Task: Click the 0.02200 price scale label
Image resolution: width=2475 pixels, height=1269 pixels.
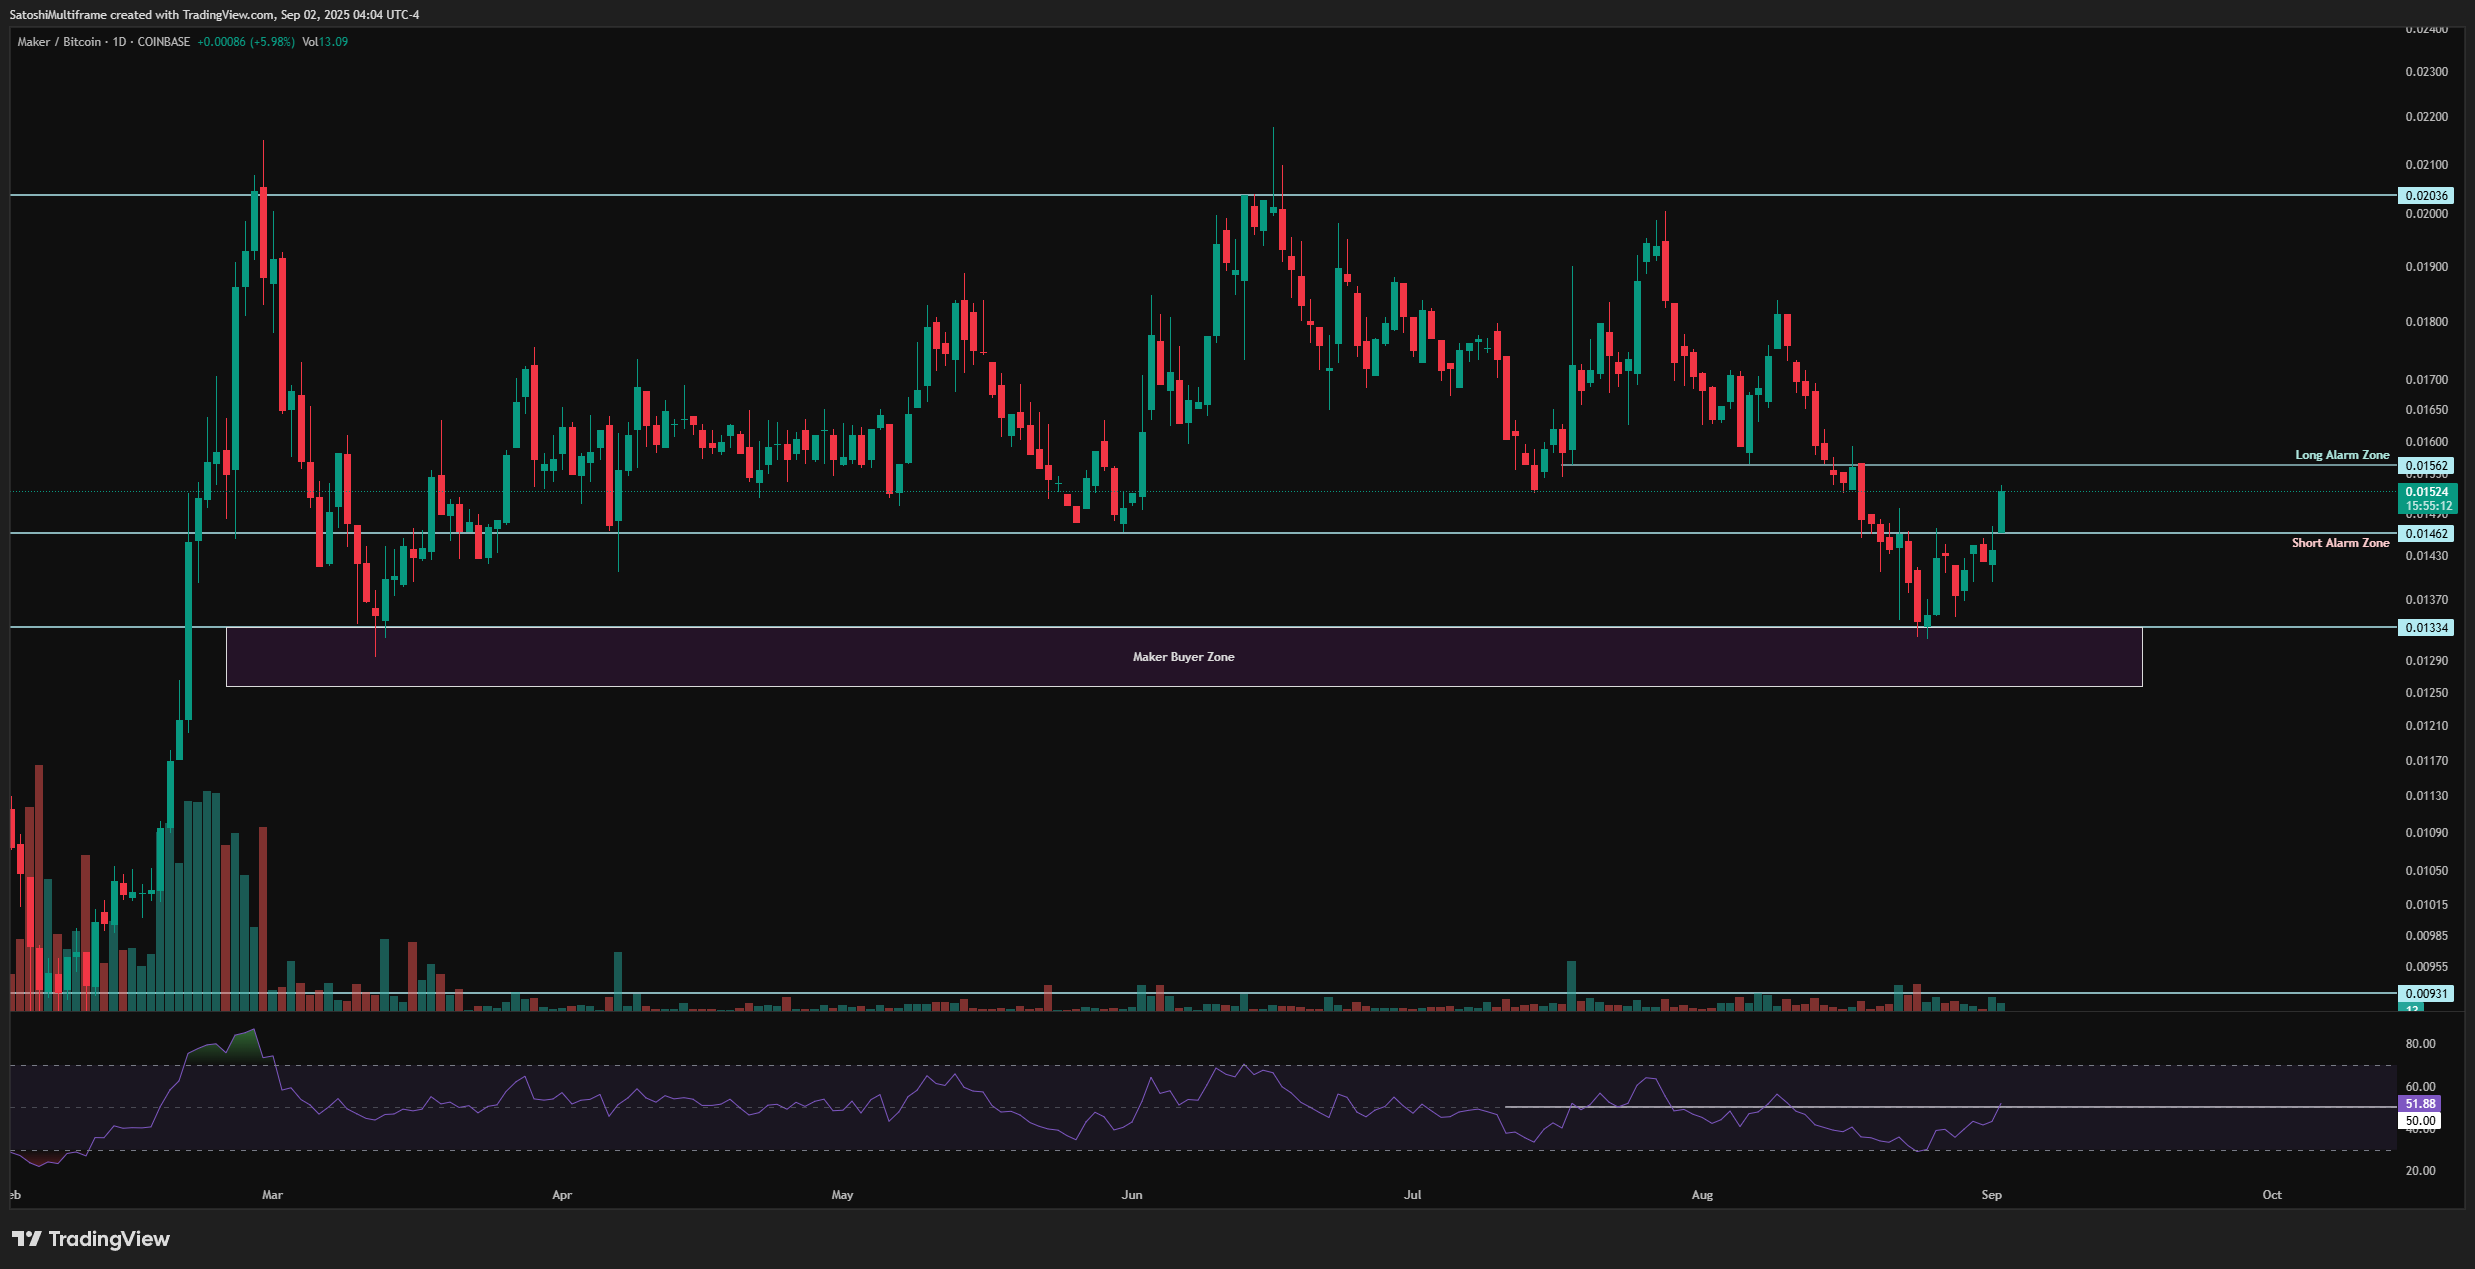Action: pyautogui.click(x=2427, y=117)
